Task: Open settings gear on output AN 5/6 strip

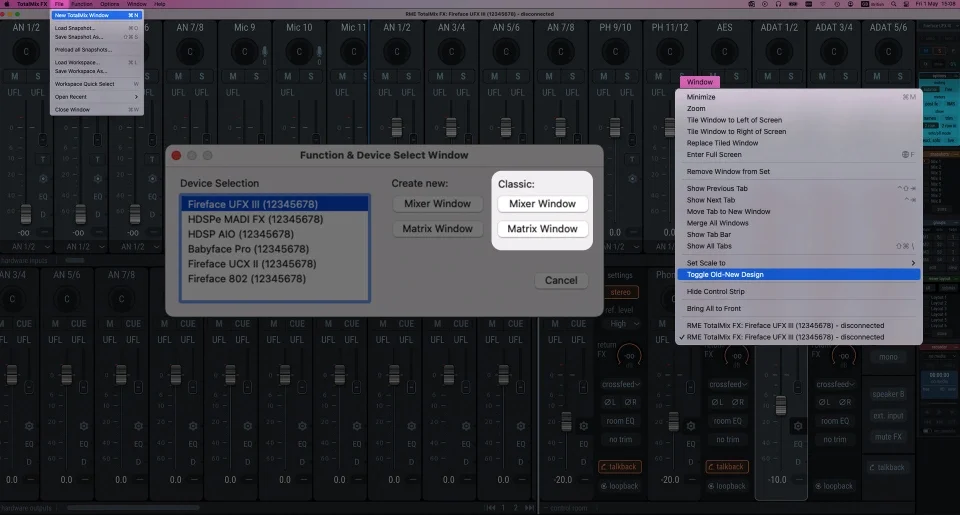Action: (83, 426)
